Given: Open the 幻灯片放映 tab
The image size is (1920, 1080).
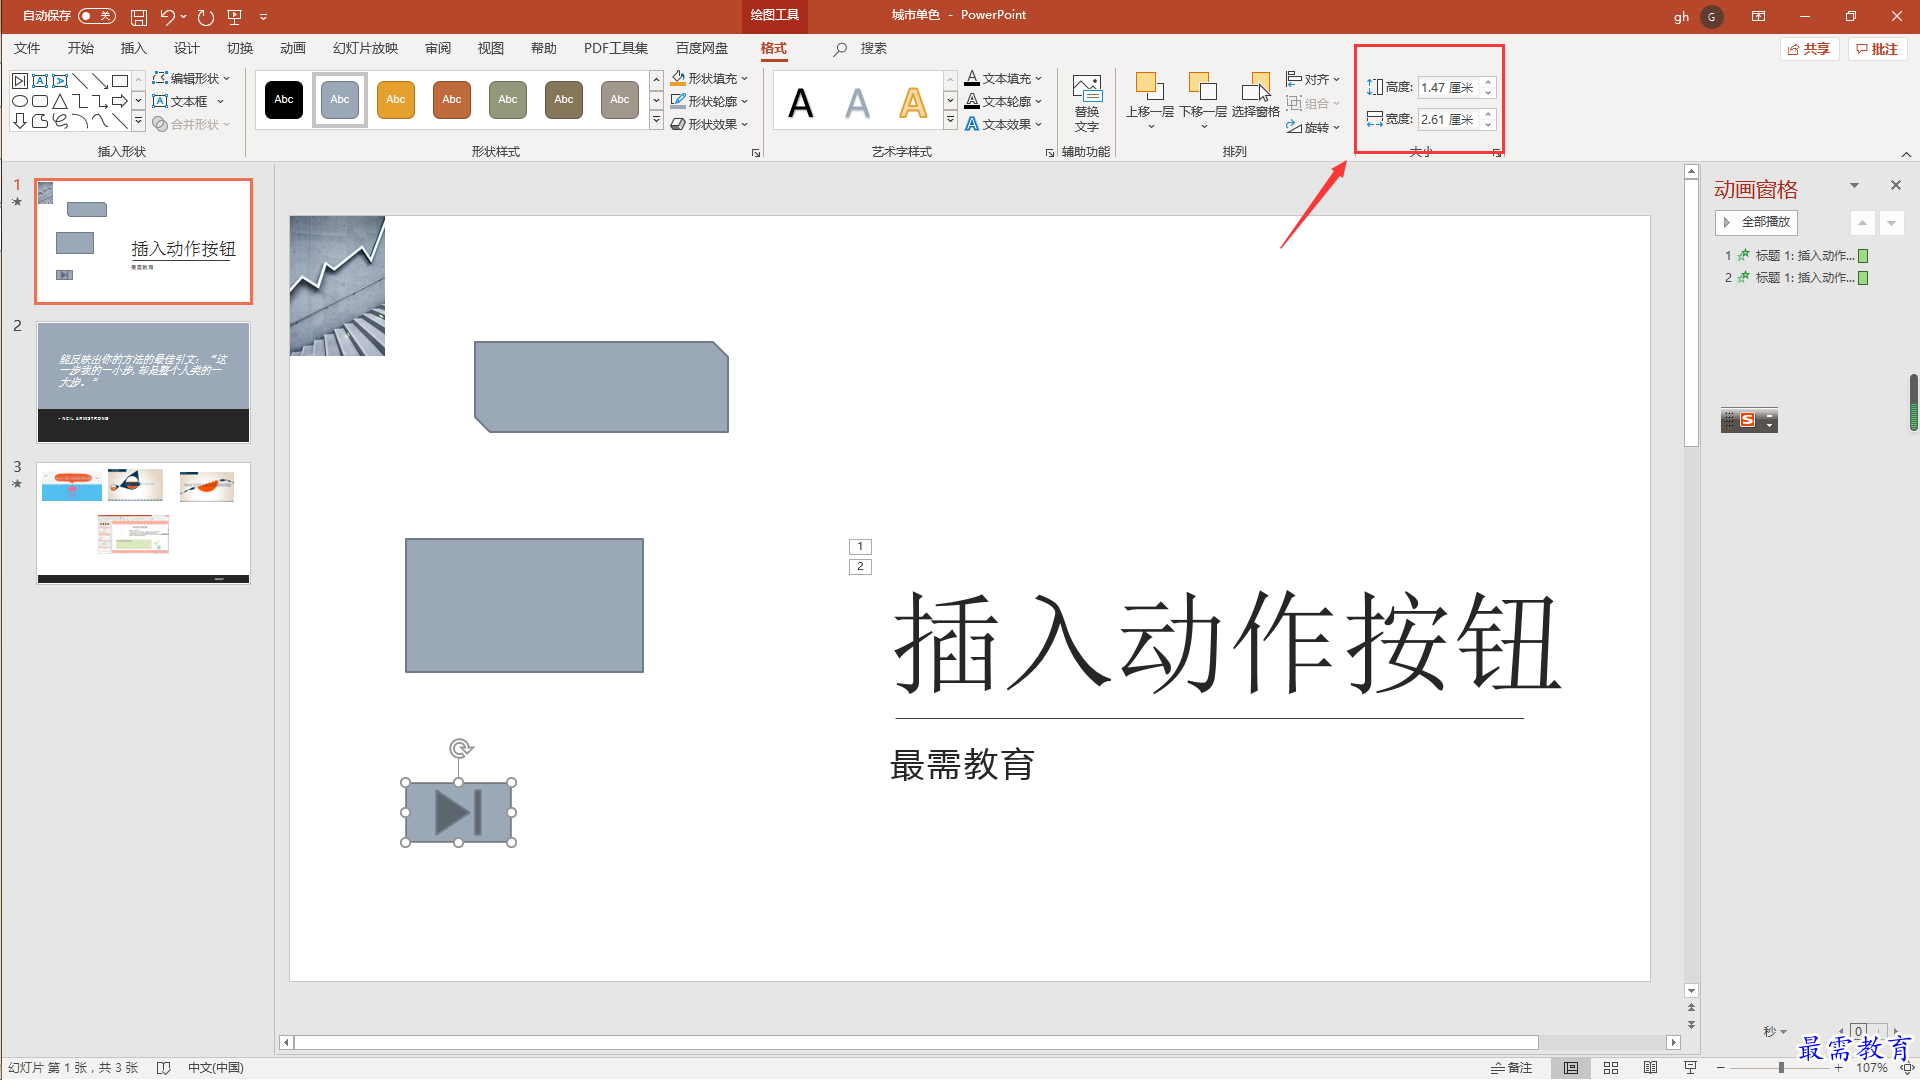Looking at the screenshot, I should click(365, 48).
